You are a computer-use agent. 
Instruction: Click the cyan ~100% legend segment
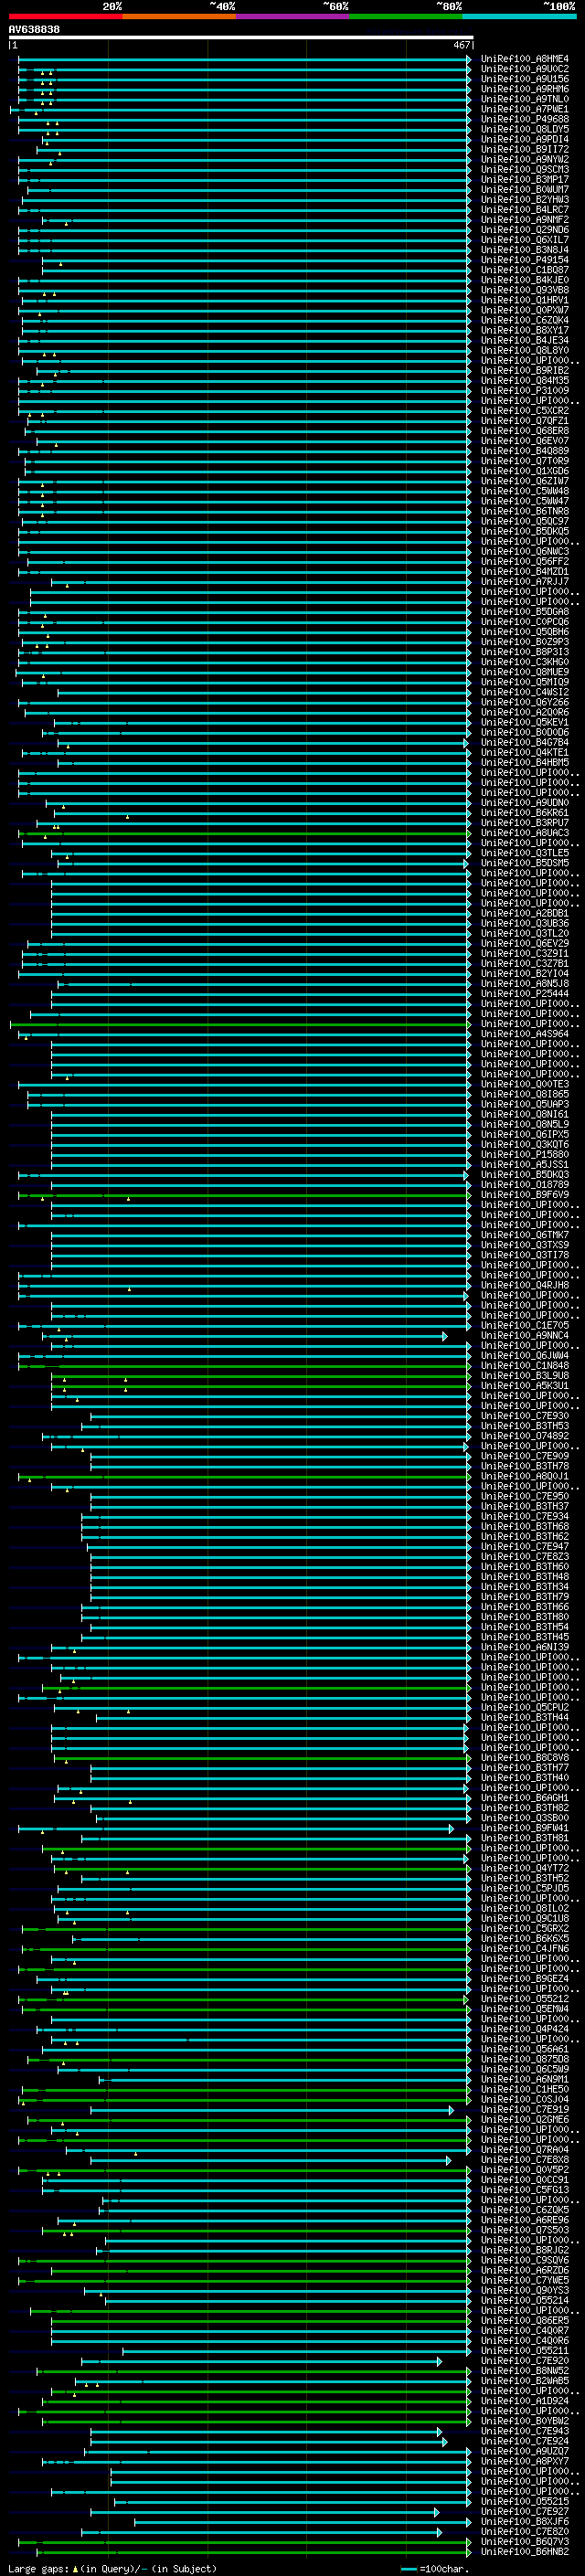tap(520, 16)
